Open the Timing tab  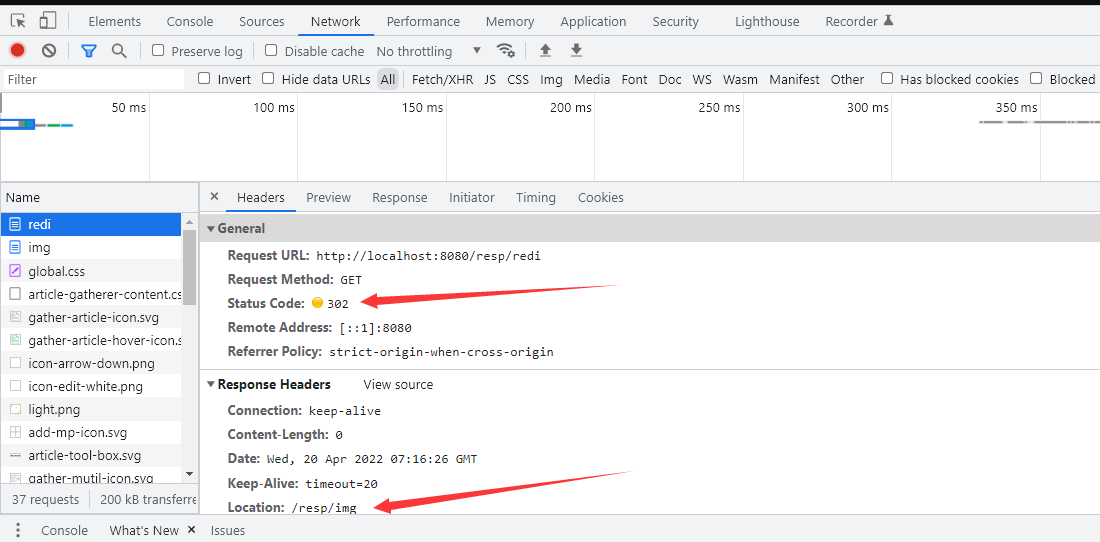point(535,198)
